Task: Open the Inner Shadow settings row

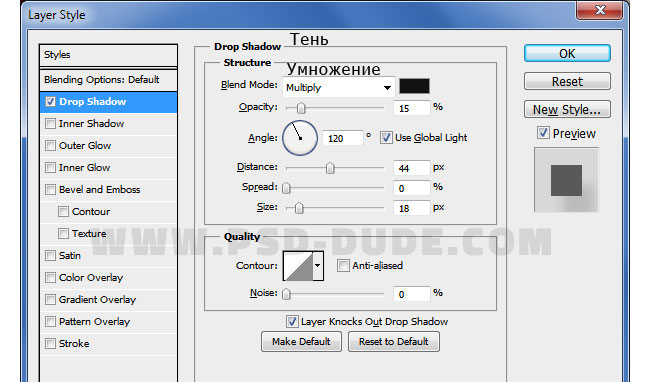Action: tap(109, 123)
